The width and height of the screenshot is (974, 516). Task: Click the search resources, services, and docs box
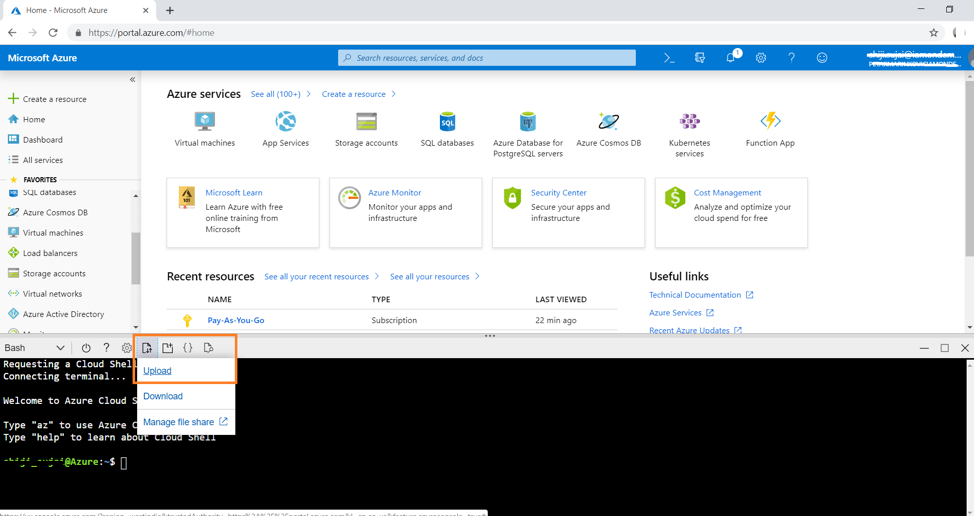pyautogui.click(x=487, y=58)
